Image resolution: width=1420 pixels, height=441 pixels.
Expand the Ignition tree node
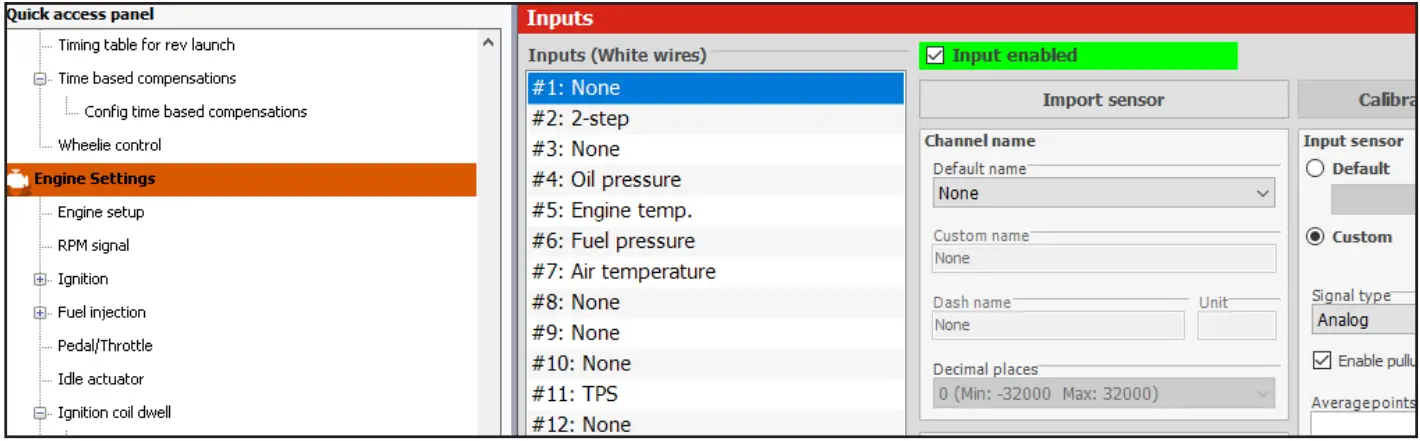tap(41, 279)
